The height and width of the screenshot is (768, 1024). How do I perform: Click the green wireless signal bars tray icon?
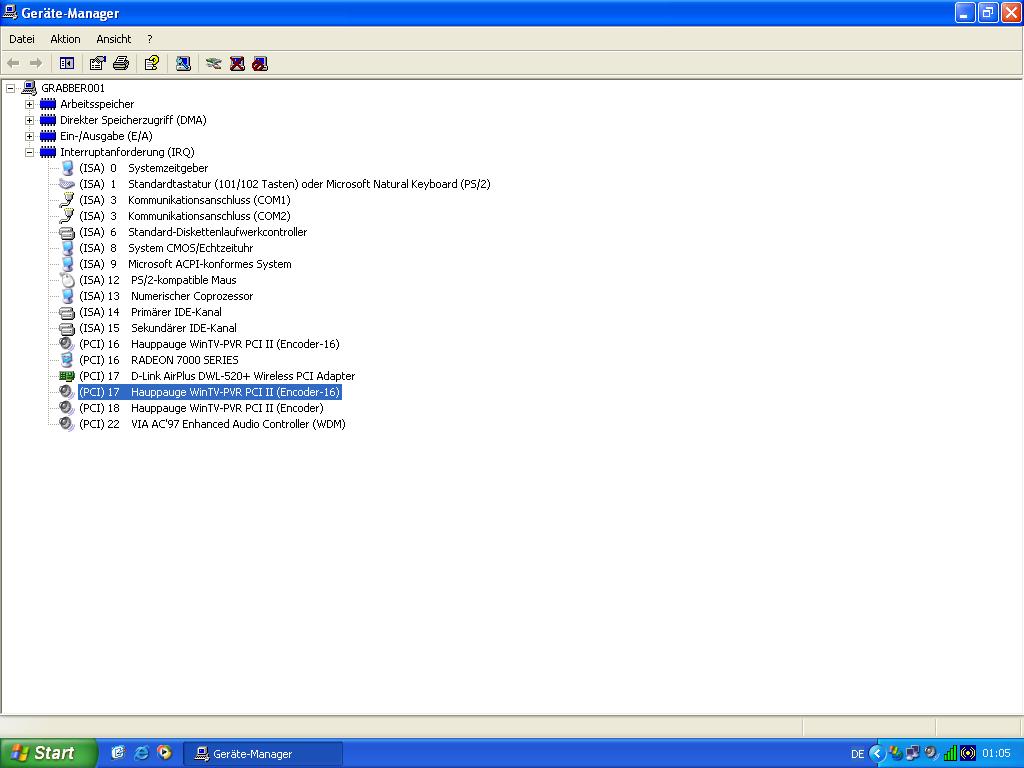pos(950,753)
